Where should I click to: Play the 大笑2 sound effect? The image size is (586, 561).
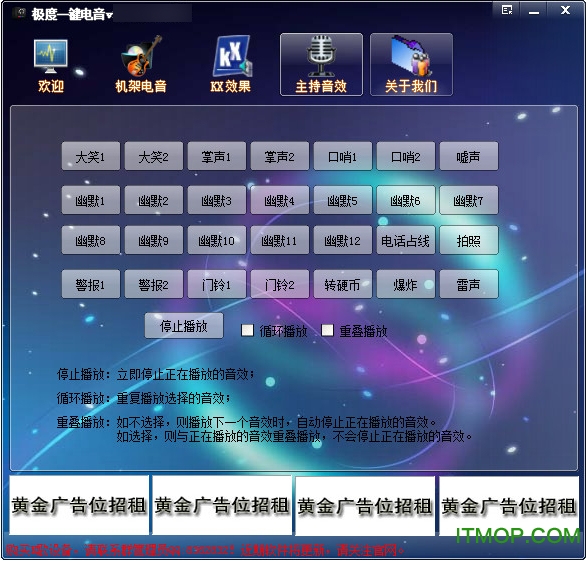point(154,156)
